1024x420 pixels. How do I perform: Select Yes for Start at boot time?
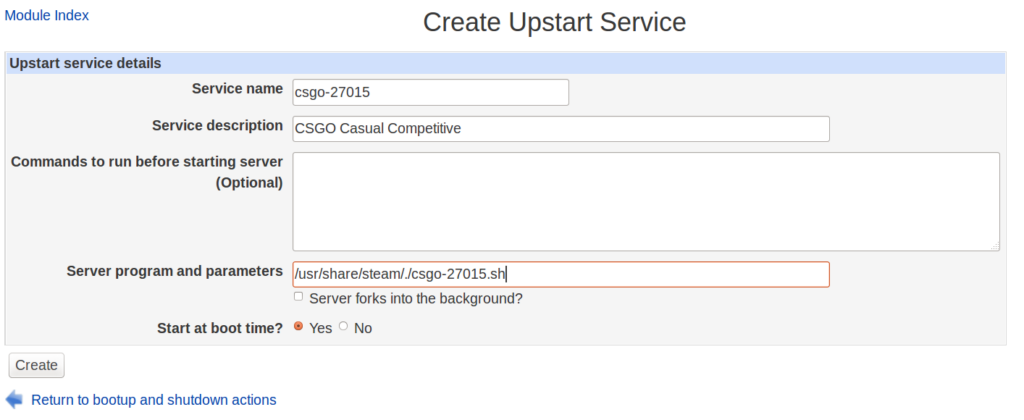(298, 326)
